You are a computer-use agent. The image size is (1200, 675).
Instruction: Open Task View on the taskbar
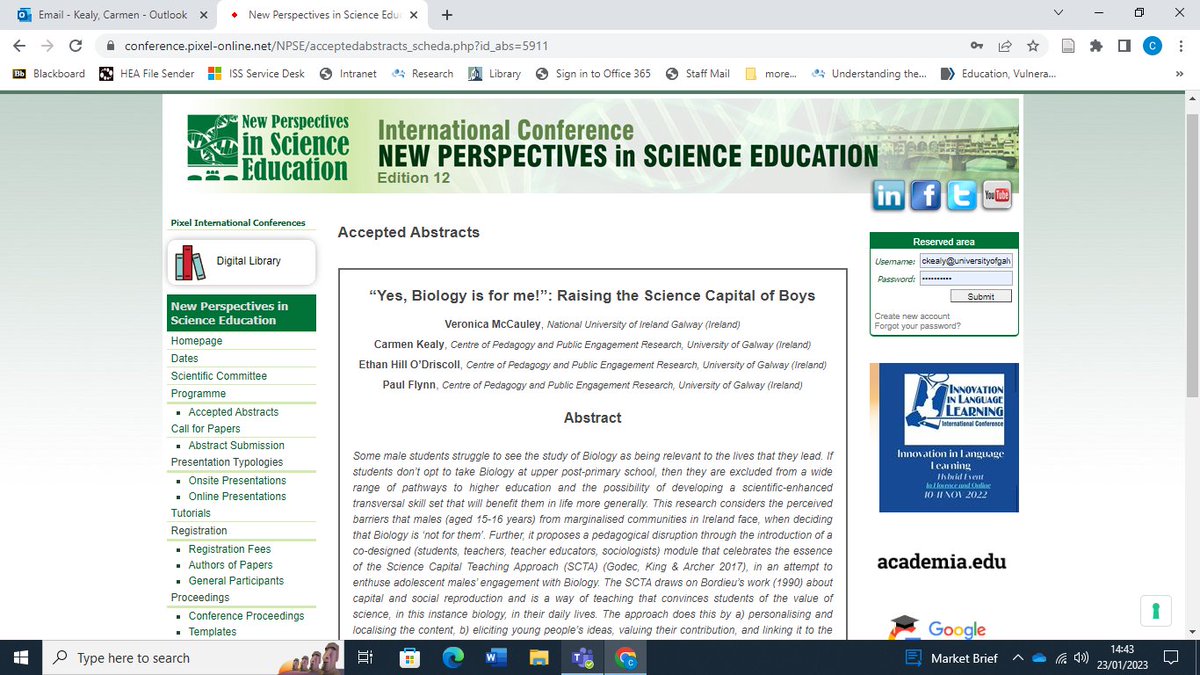(365, 657)
